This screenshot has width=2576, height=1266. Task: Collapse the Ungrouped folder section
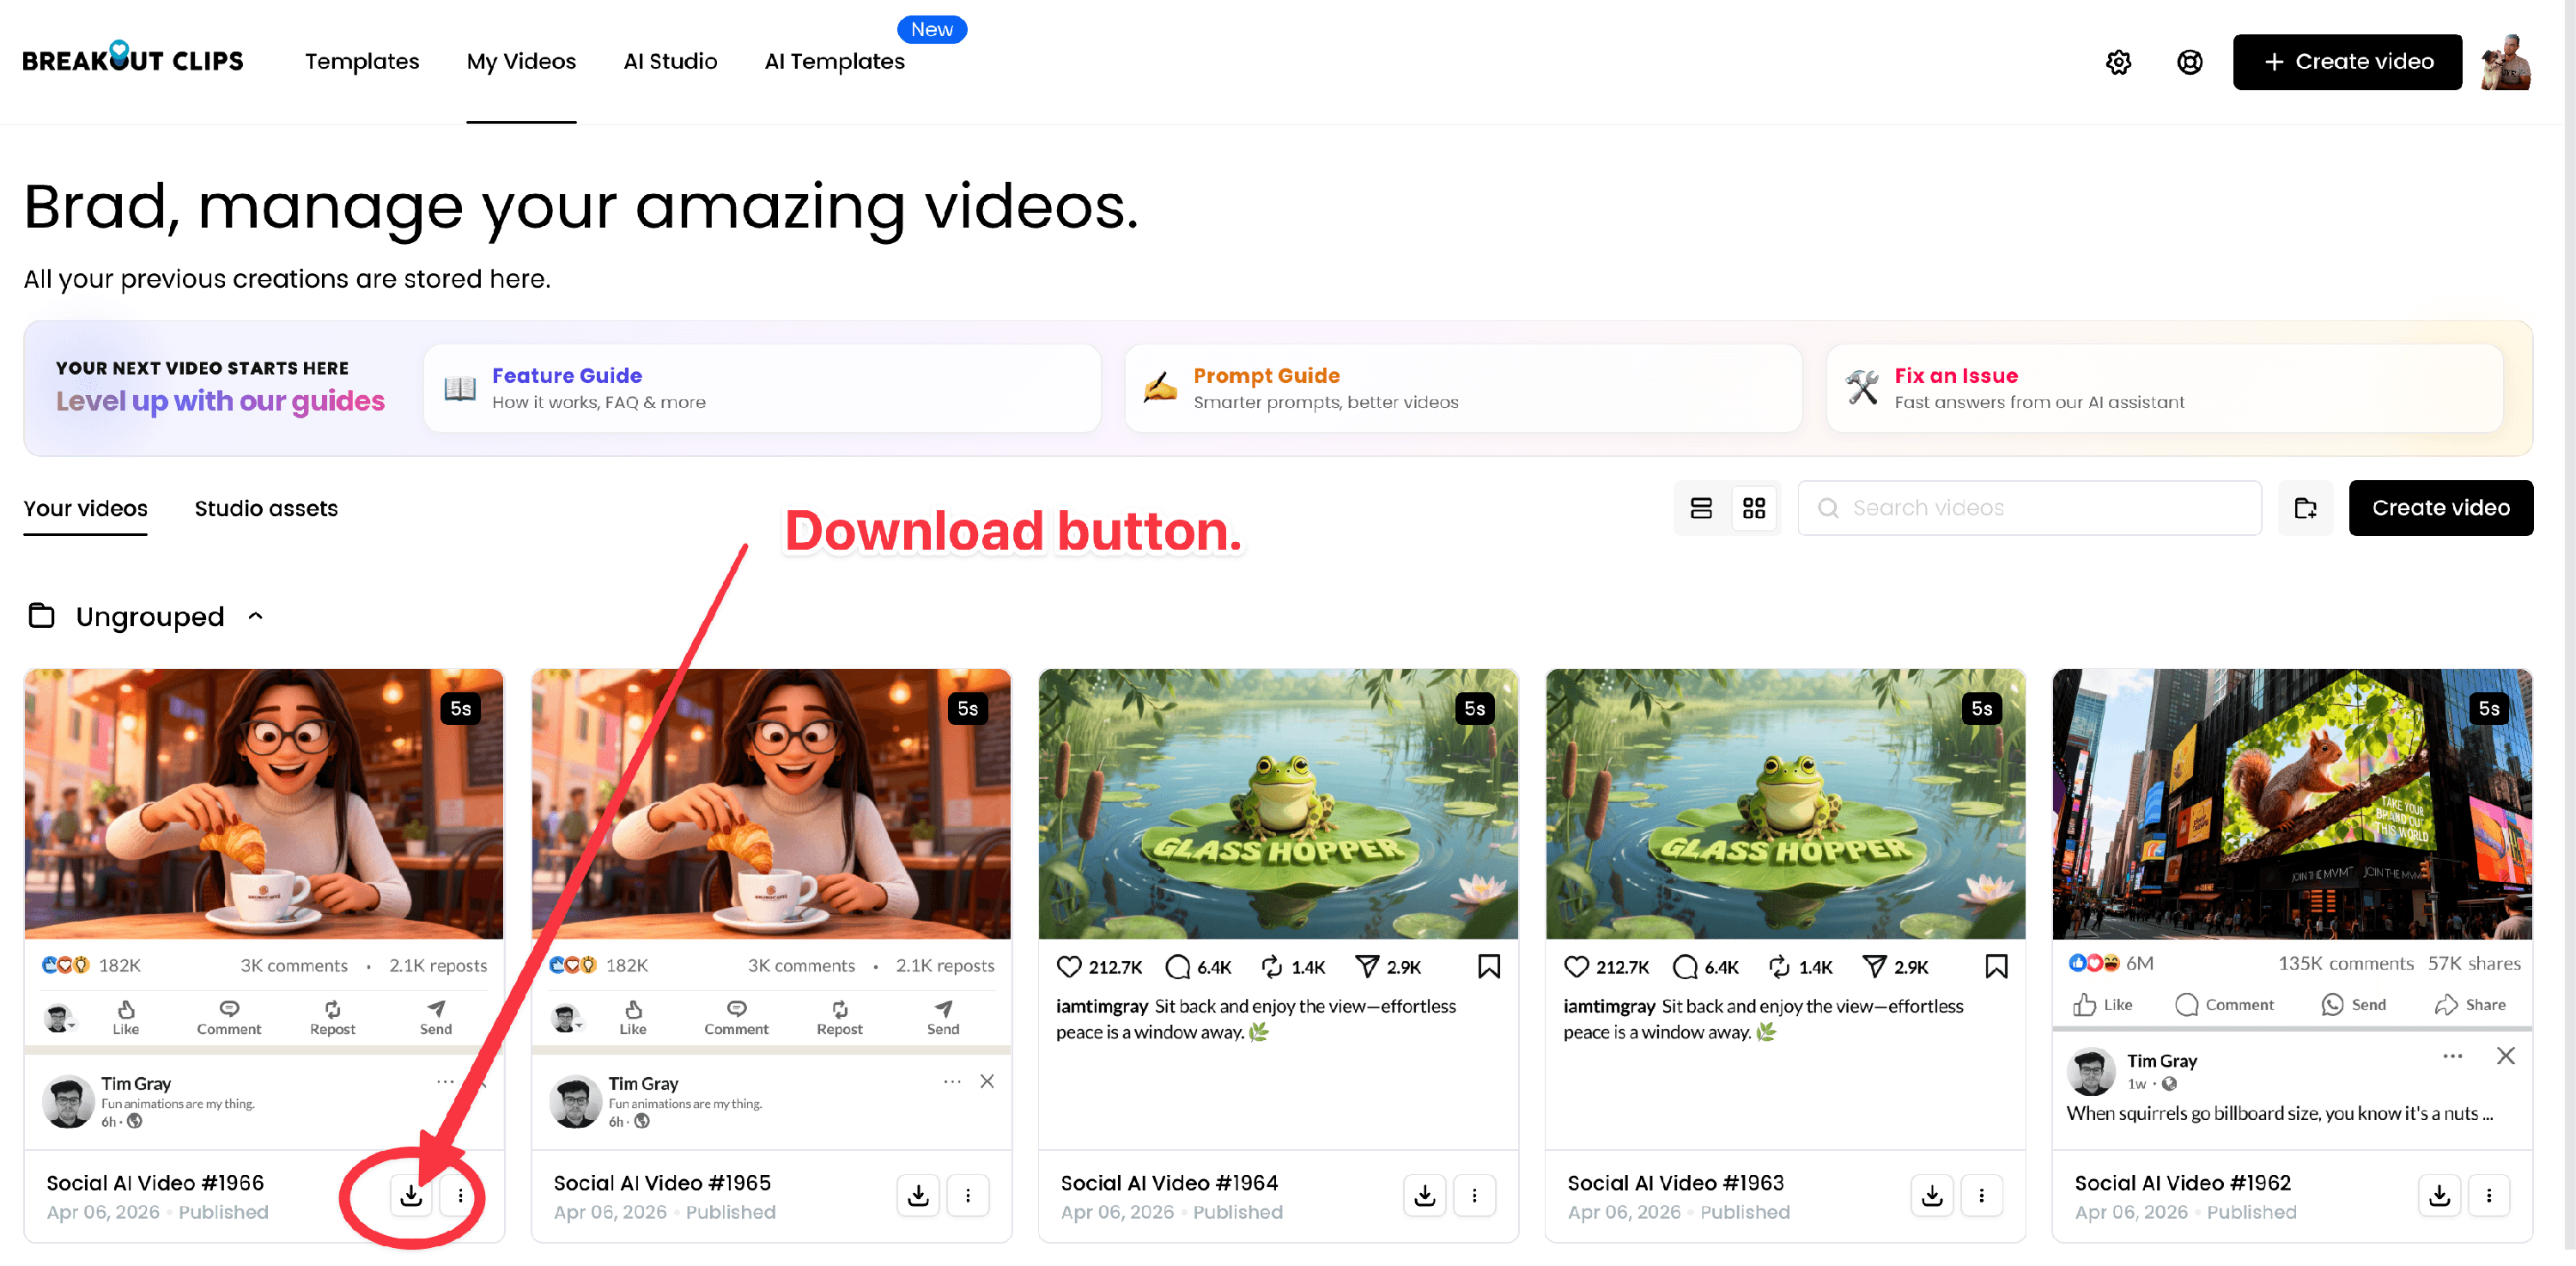pos(256,616)
